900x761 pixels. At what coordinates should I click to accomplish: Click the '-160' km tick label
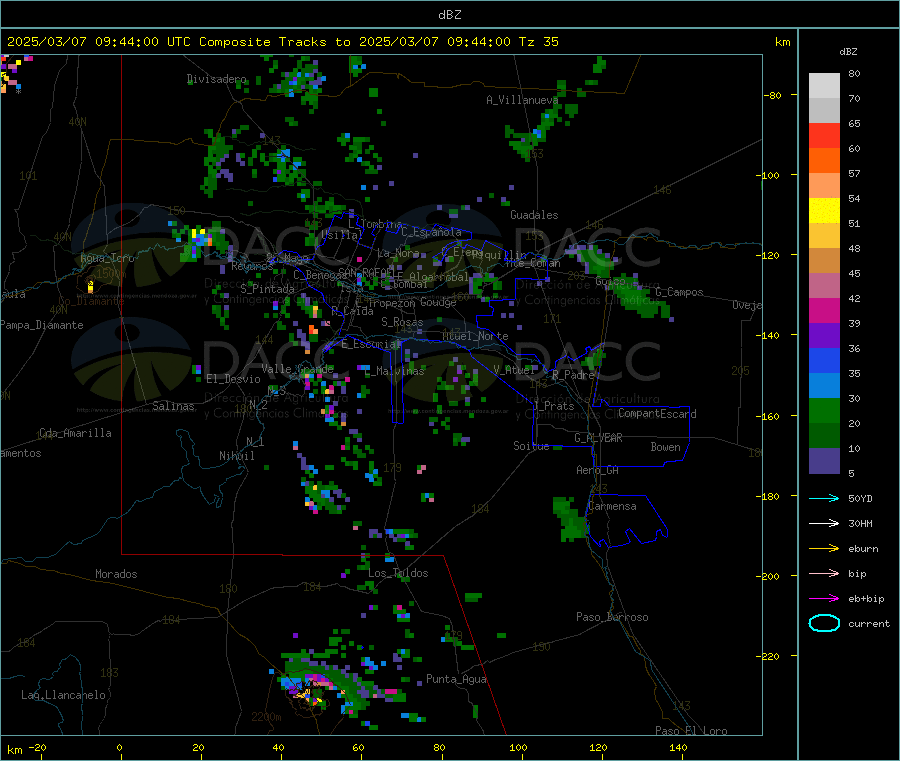770,416
